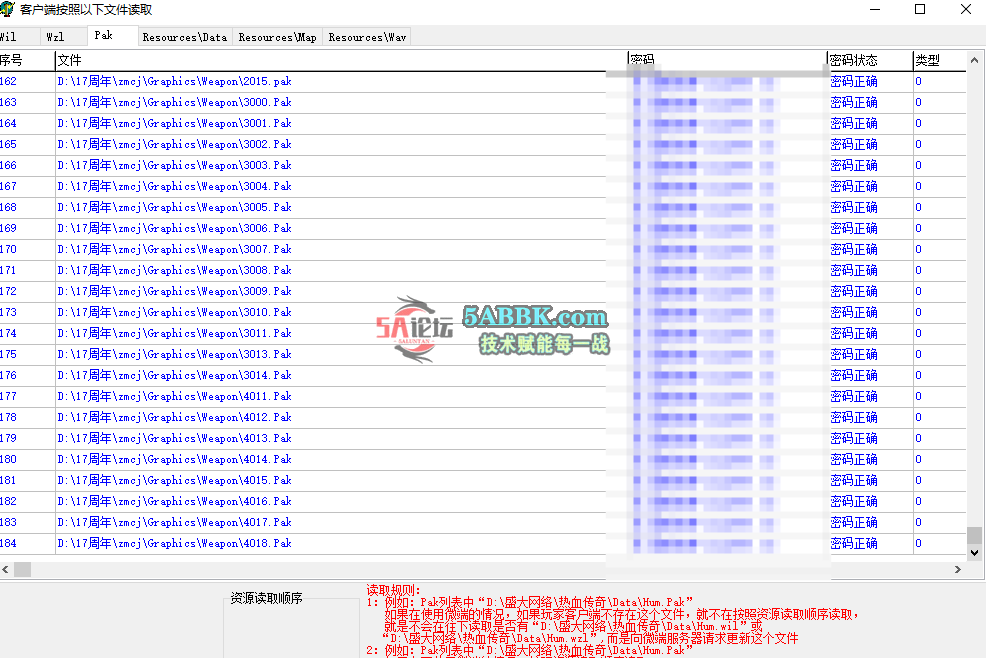Click 密码正确 status in row 163
Image resolution: width=986 pixels, height=658 pixels.
click(x=853, y=102)
